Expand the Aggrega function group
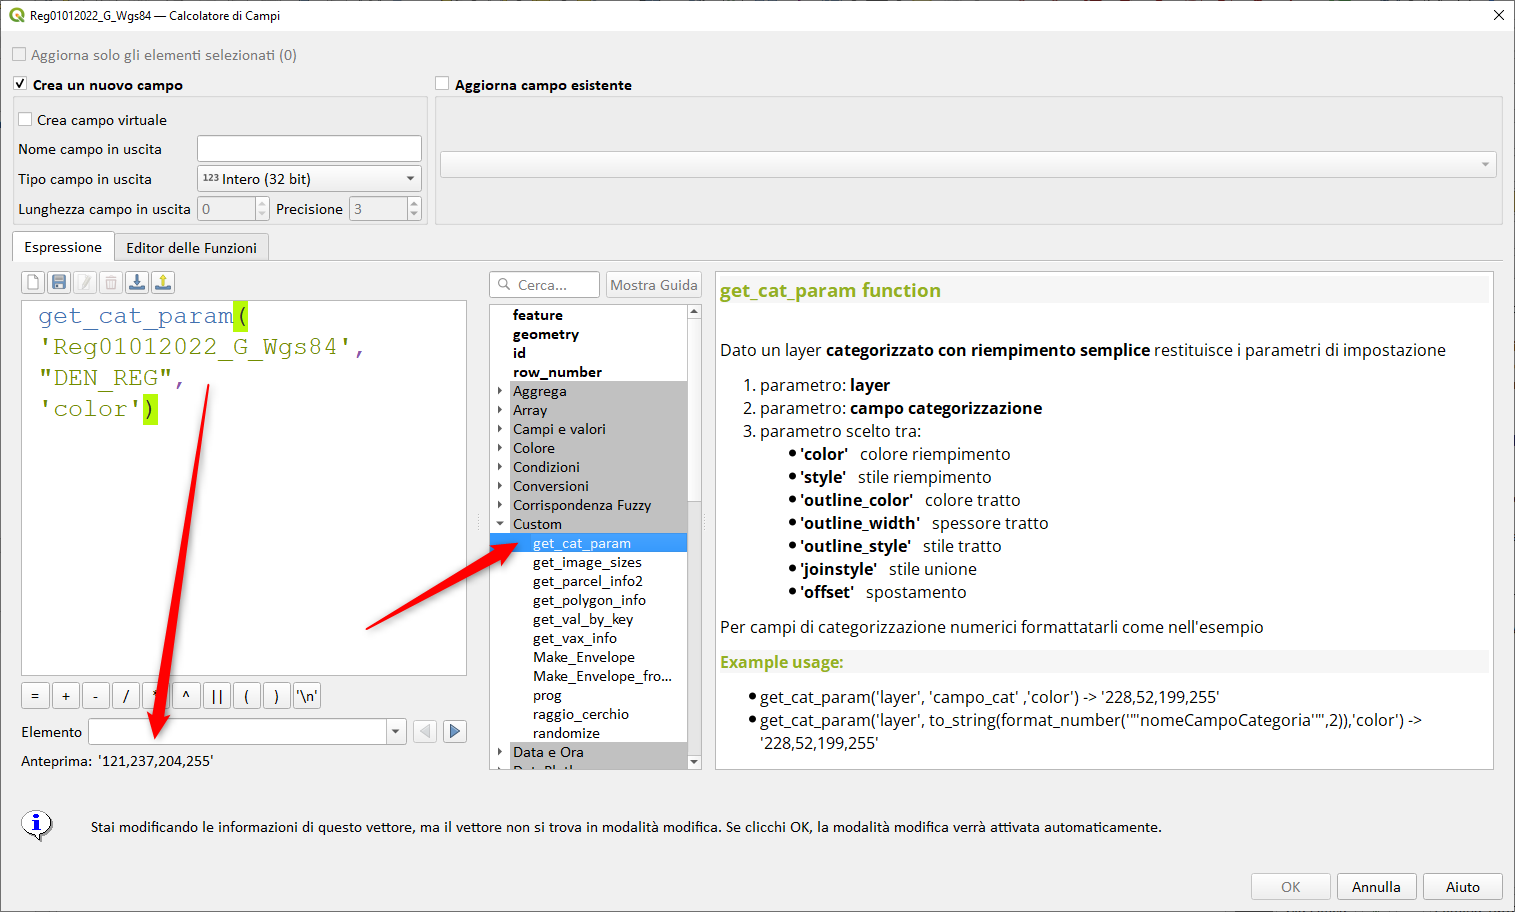Image resolution: width=1515 pixels, height=912 pixels. 500,391
